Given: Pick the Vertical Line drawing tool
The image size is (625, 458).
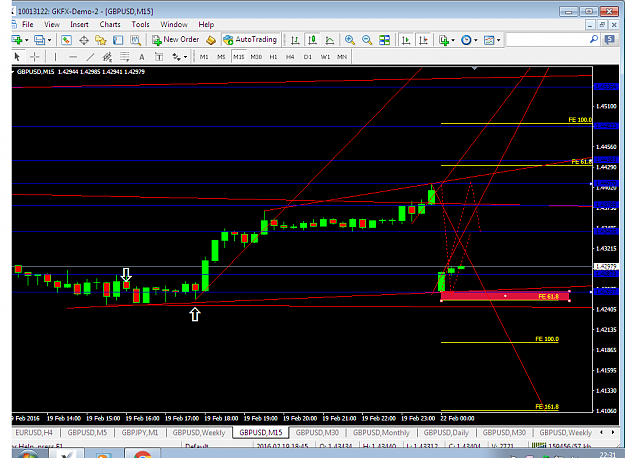Looking at the screenshot, I should pyautogui.click(x=55, y=57).
